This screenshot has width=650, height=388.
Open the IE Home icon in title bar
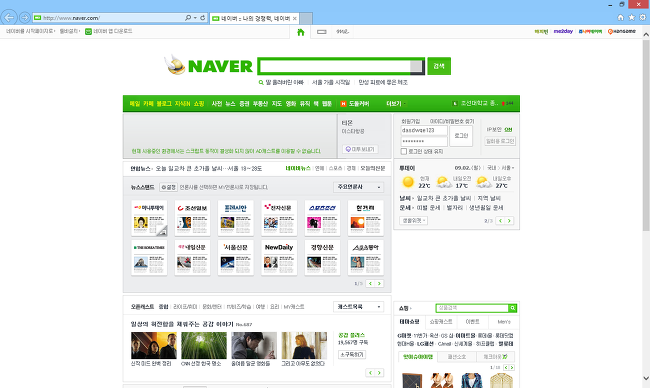coord(620,17)
